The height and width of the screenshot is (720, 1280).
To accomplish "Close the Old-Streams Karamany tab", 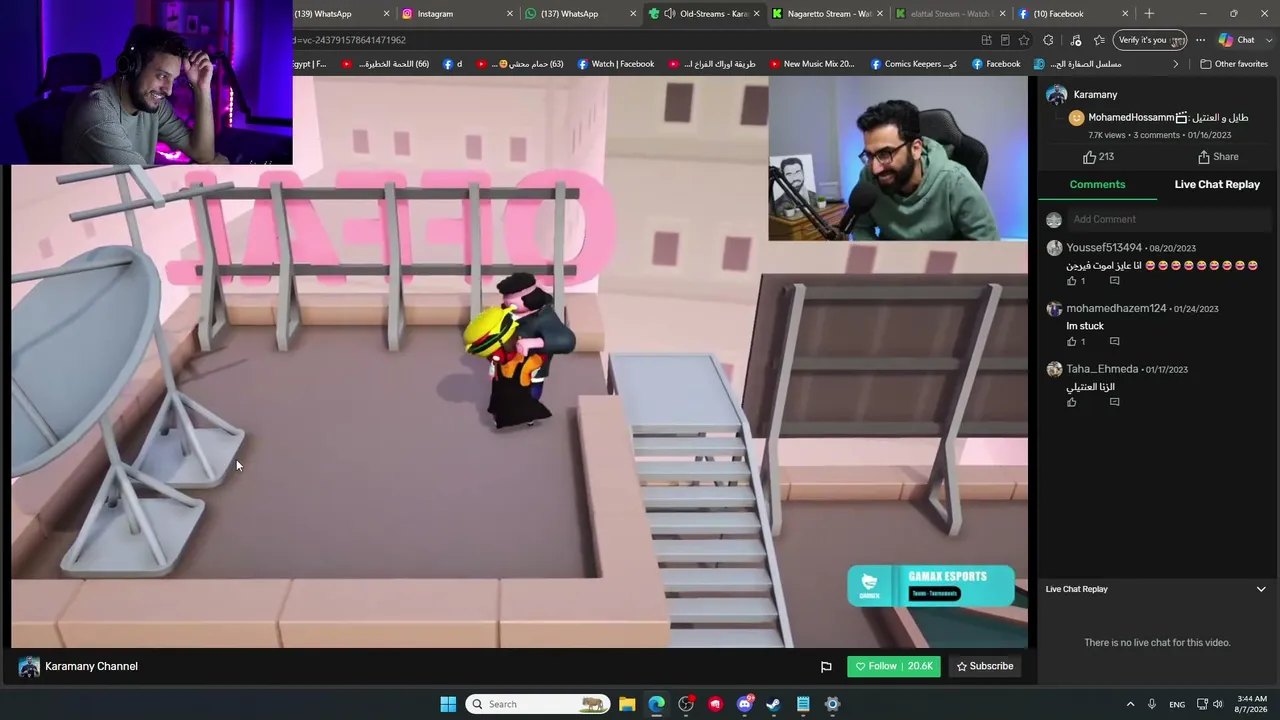I will coord(756,14).
